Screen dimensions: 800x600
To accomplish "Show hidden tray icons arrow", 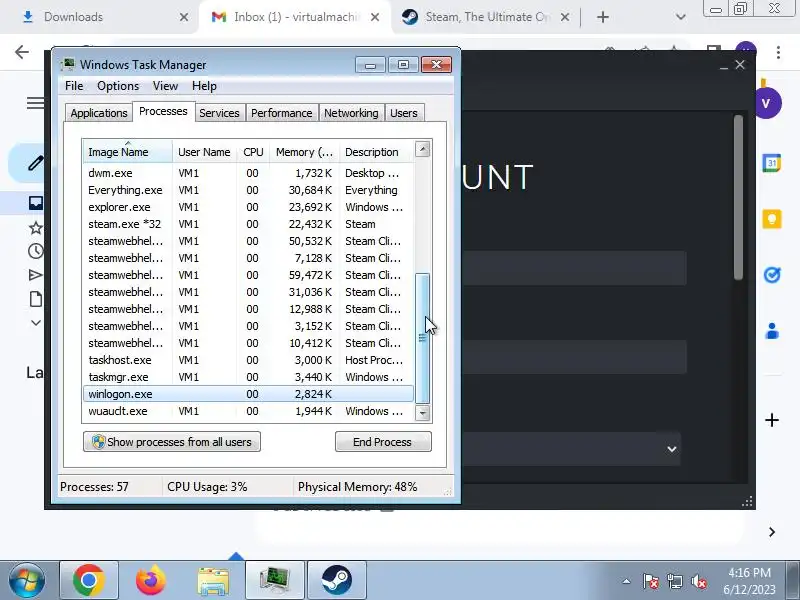I will pyautogui.click(x=627, y=581).
